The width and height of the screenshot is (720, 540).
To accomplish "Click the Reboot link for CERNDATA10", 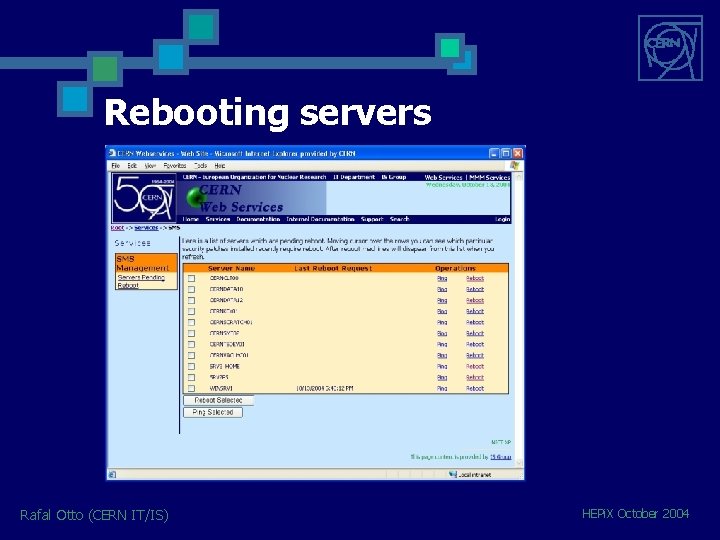I will click(x=475, y=289).
